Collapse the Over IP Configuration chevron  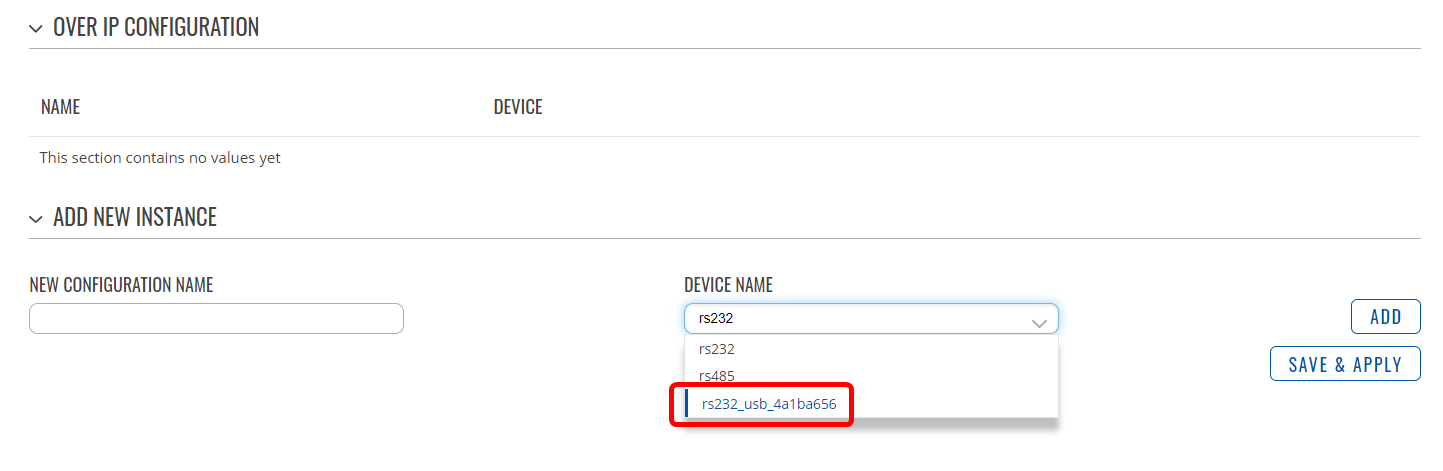[x=36, y=29]
